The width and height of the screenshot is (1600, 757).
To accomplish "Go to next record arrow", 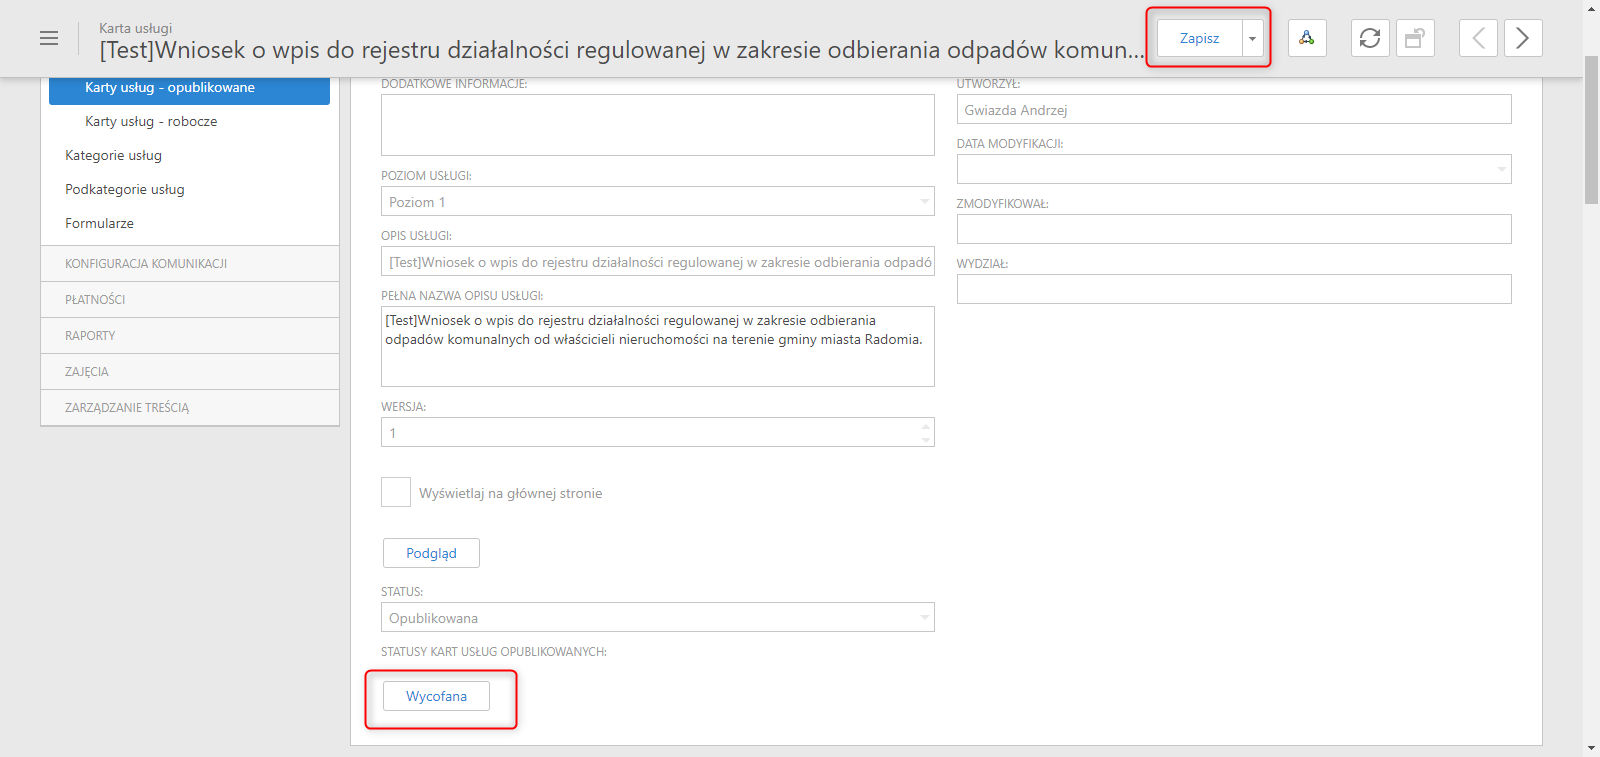I will click(x=1523, y=38).
